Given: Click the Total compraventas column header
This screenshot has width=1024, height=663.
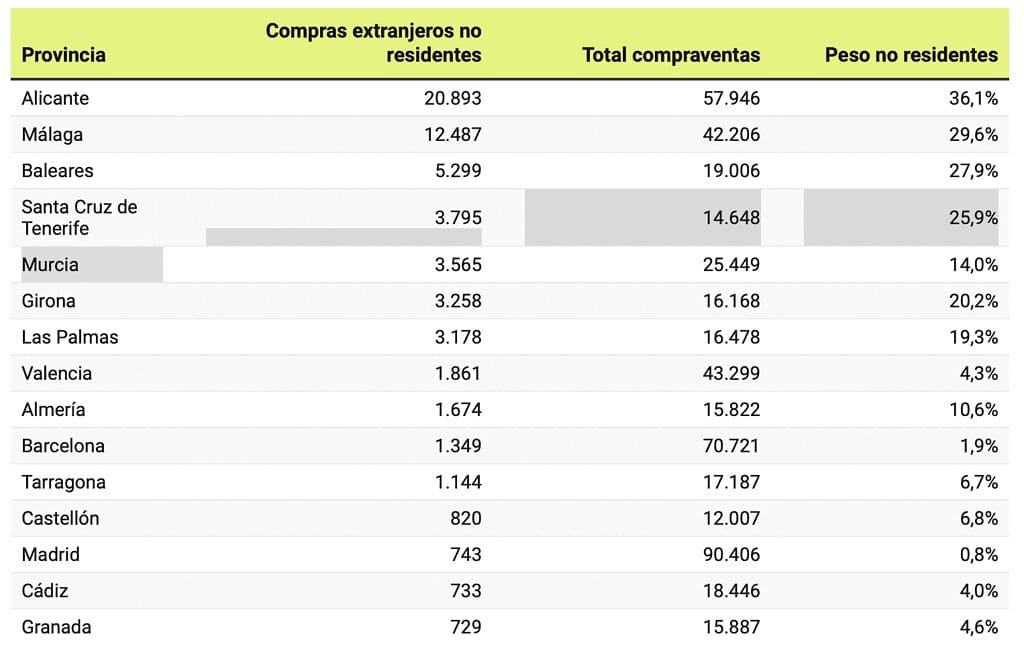Looking at the screenshot, I should [x=671, y=55].
